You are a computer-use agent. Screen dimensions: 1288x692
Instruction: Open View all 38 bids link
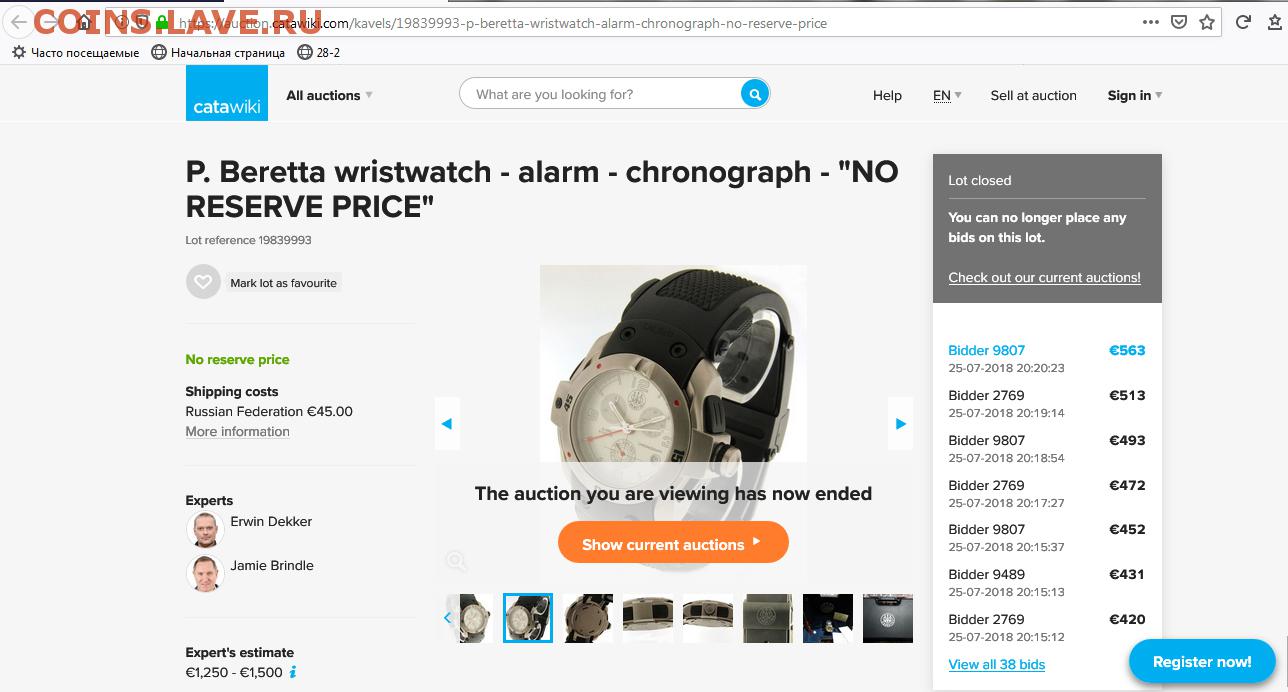(996, 664)
